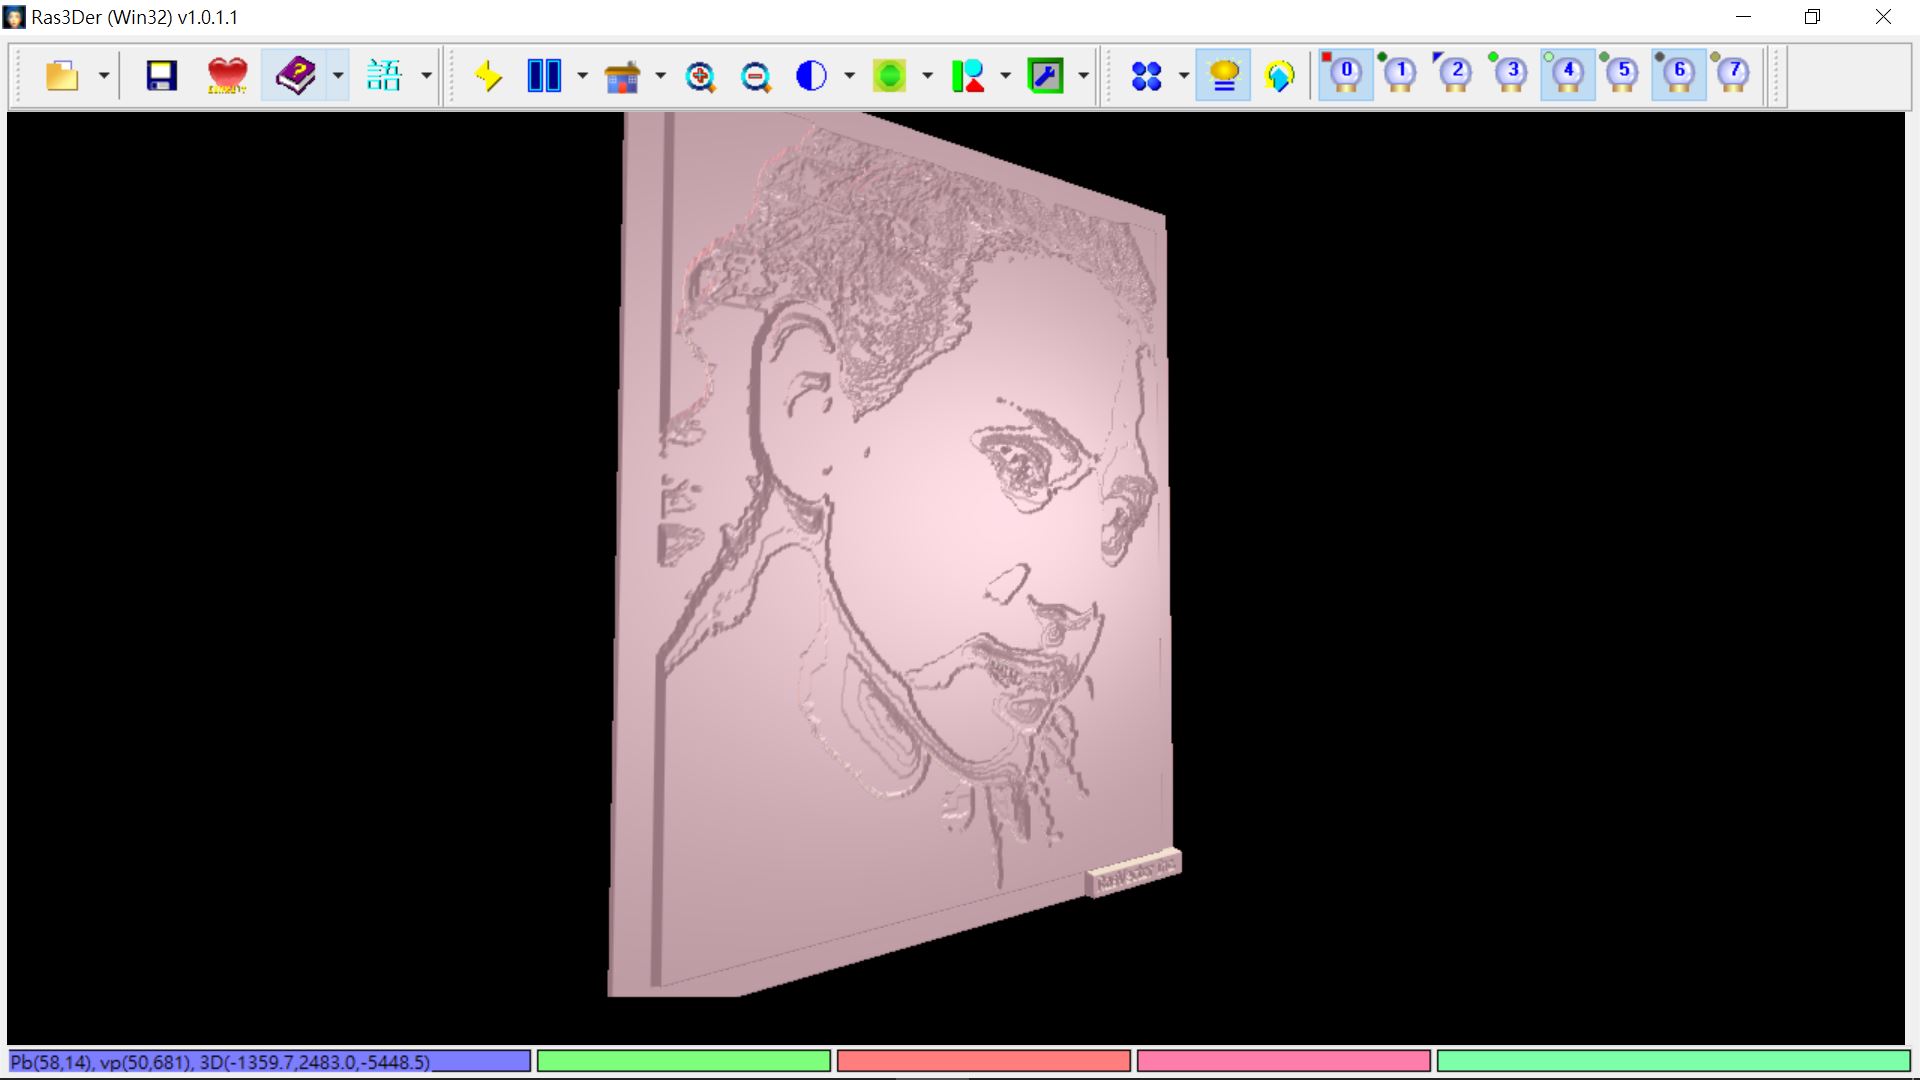The image size is (1920, 1080).
Task: Toggle light bulb 0 off
Action: point(1345,74)
